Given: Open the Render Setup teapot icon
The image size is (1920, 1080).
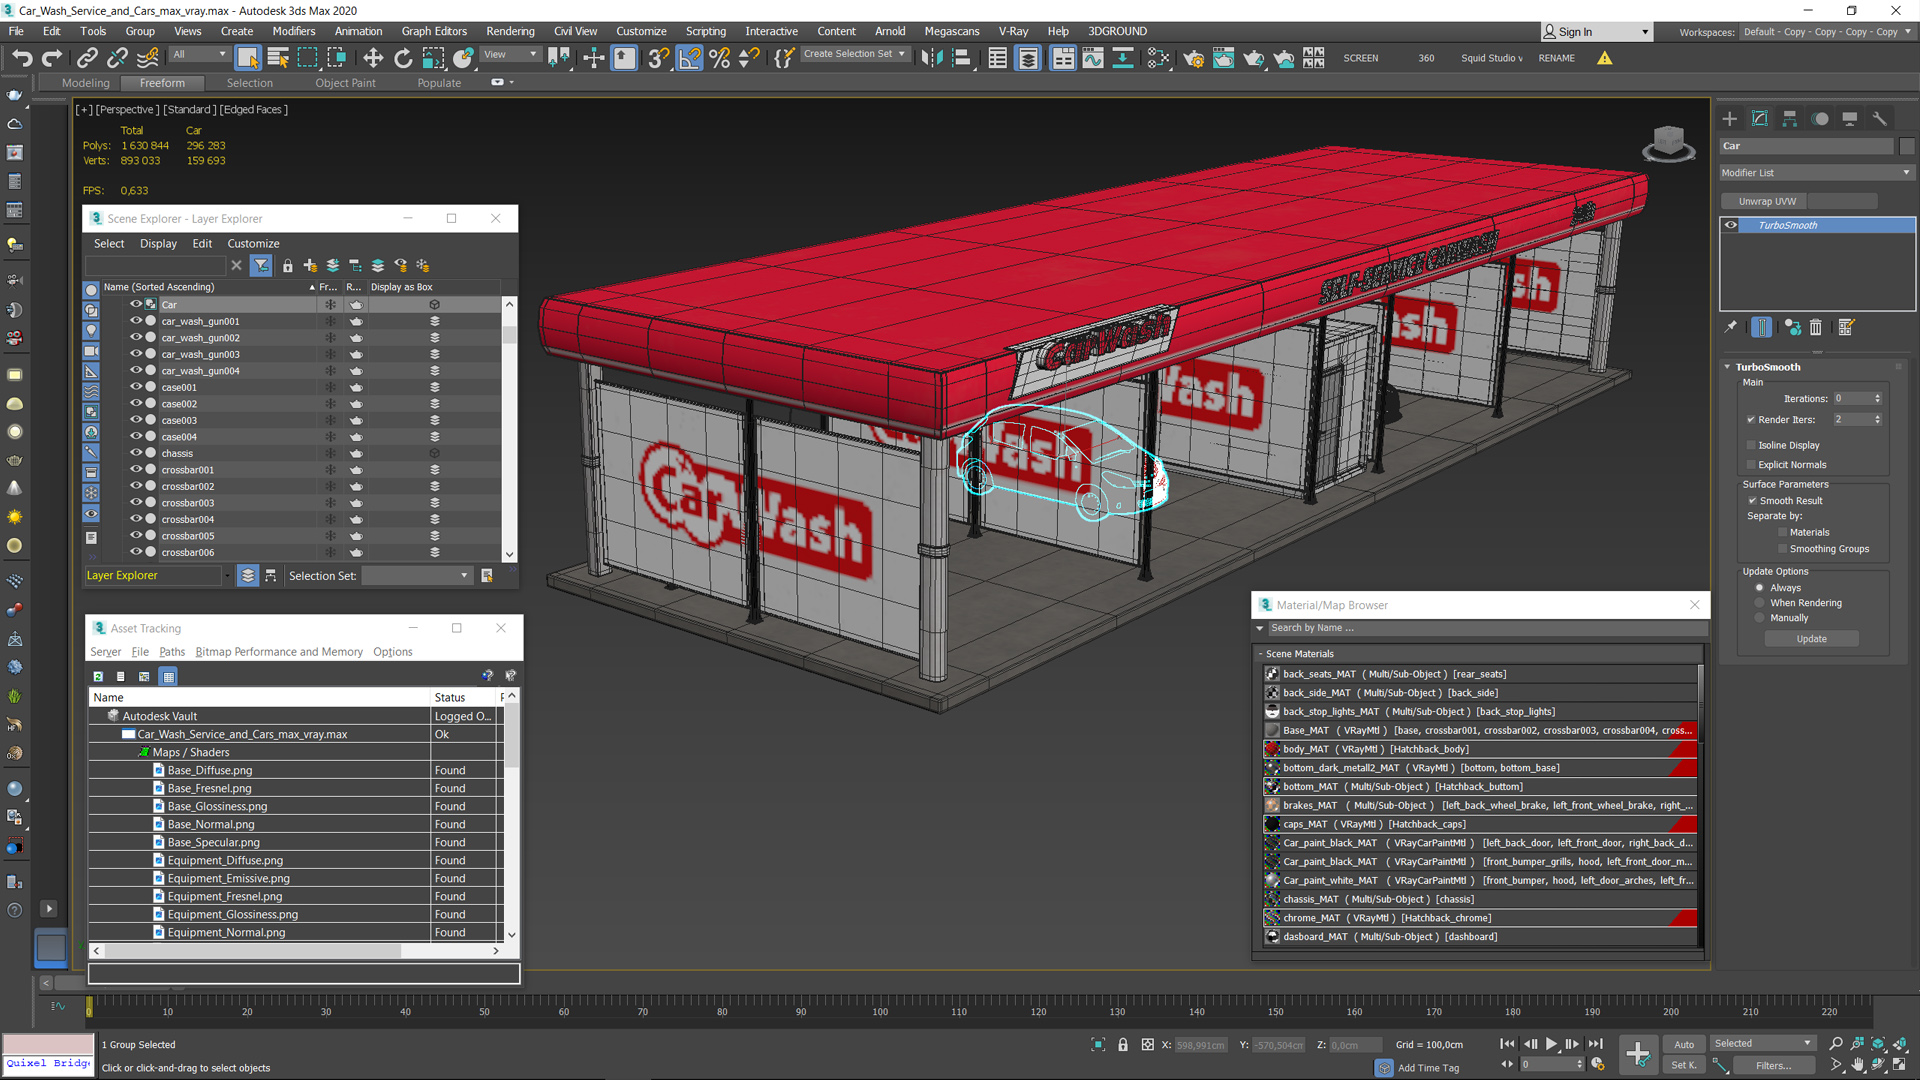Looking at the screenshot, I should pos(1193,58).
